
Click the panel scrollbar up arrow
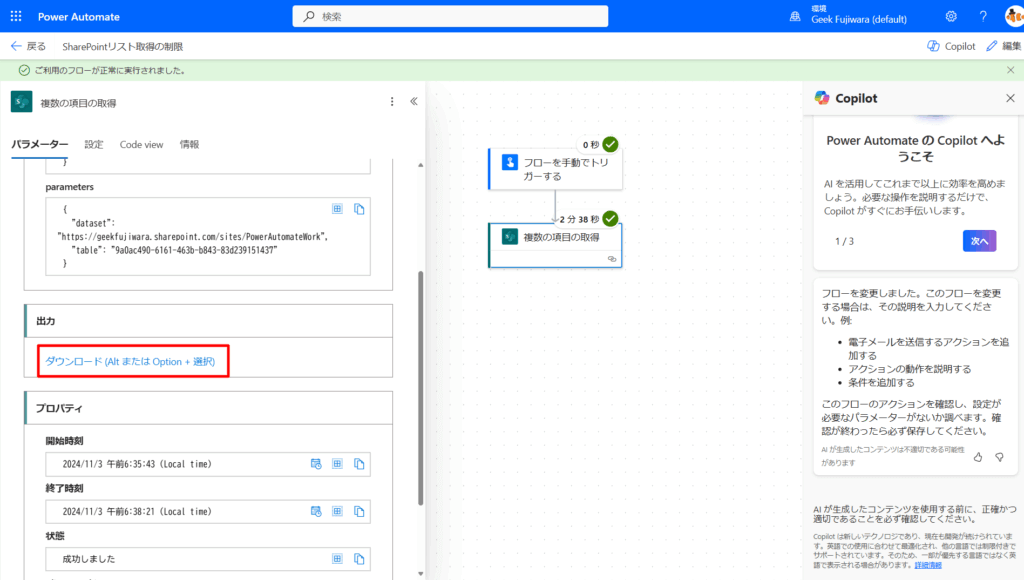(x=420, y=165)
